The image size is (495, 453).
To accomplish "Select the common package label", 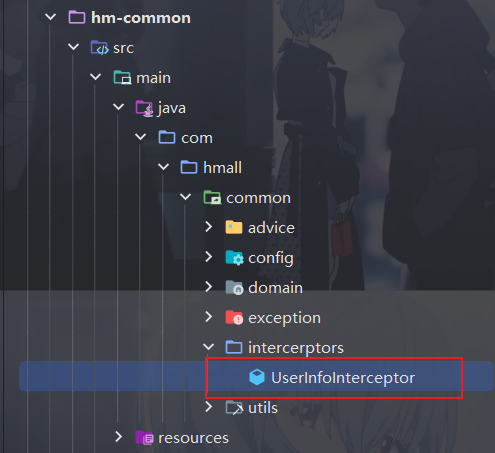I will (258, 198).
